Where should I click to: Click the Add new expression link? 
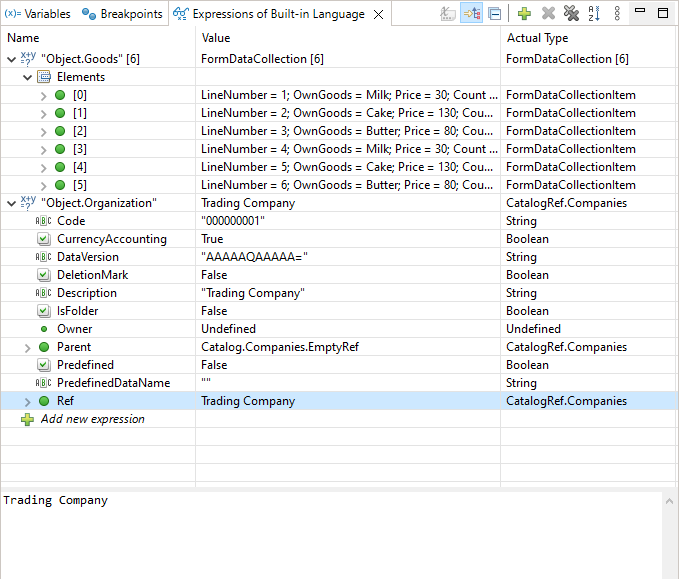tap(92, 419)
